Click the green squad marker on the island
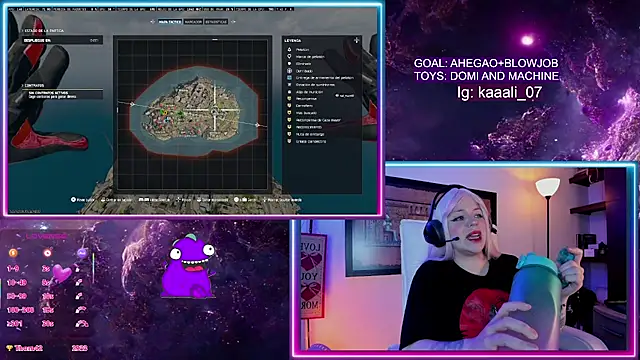 [180, 113]
